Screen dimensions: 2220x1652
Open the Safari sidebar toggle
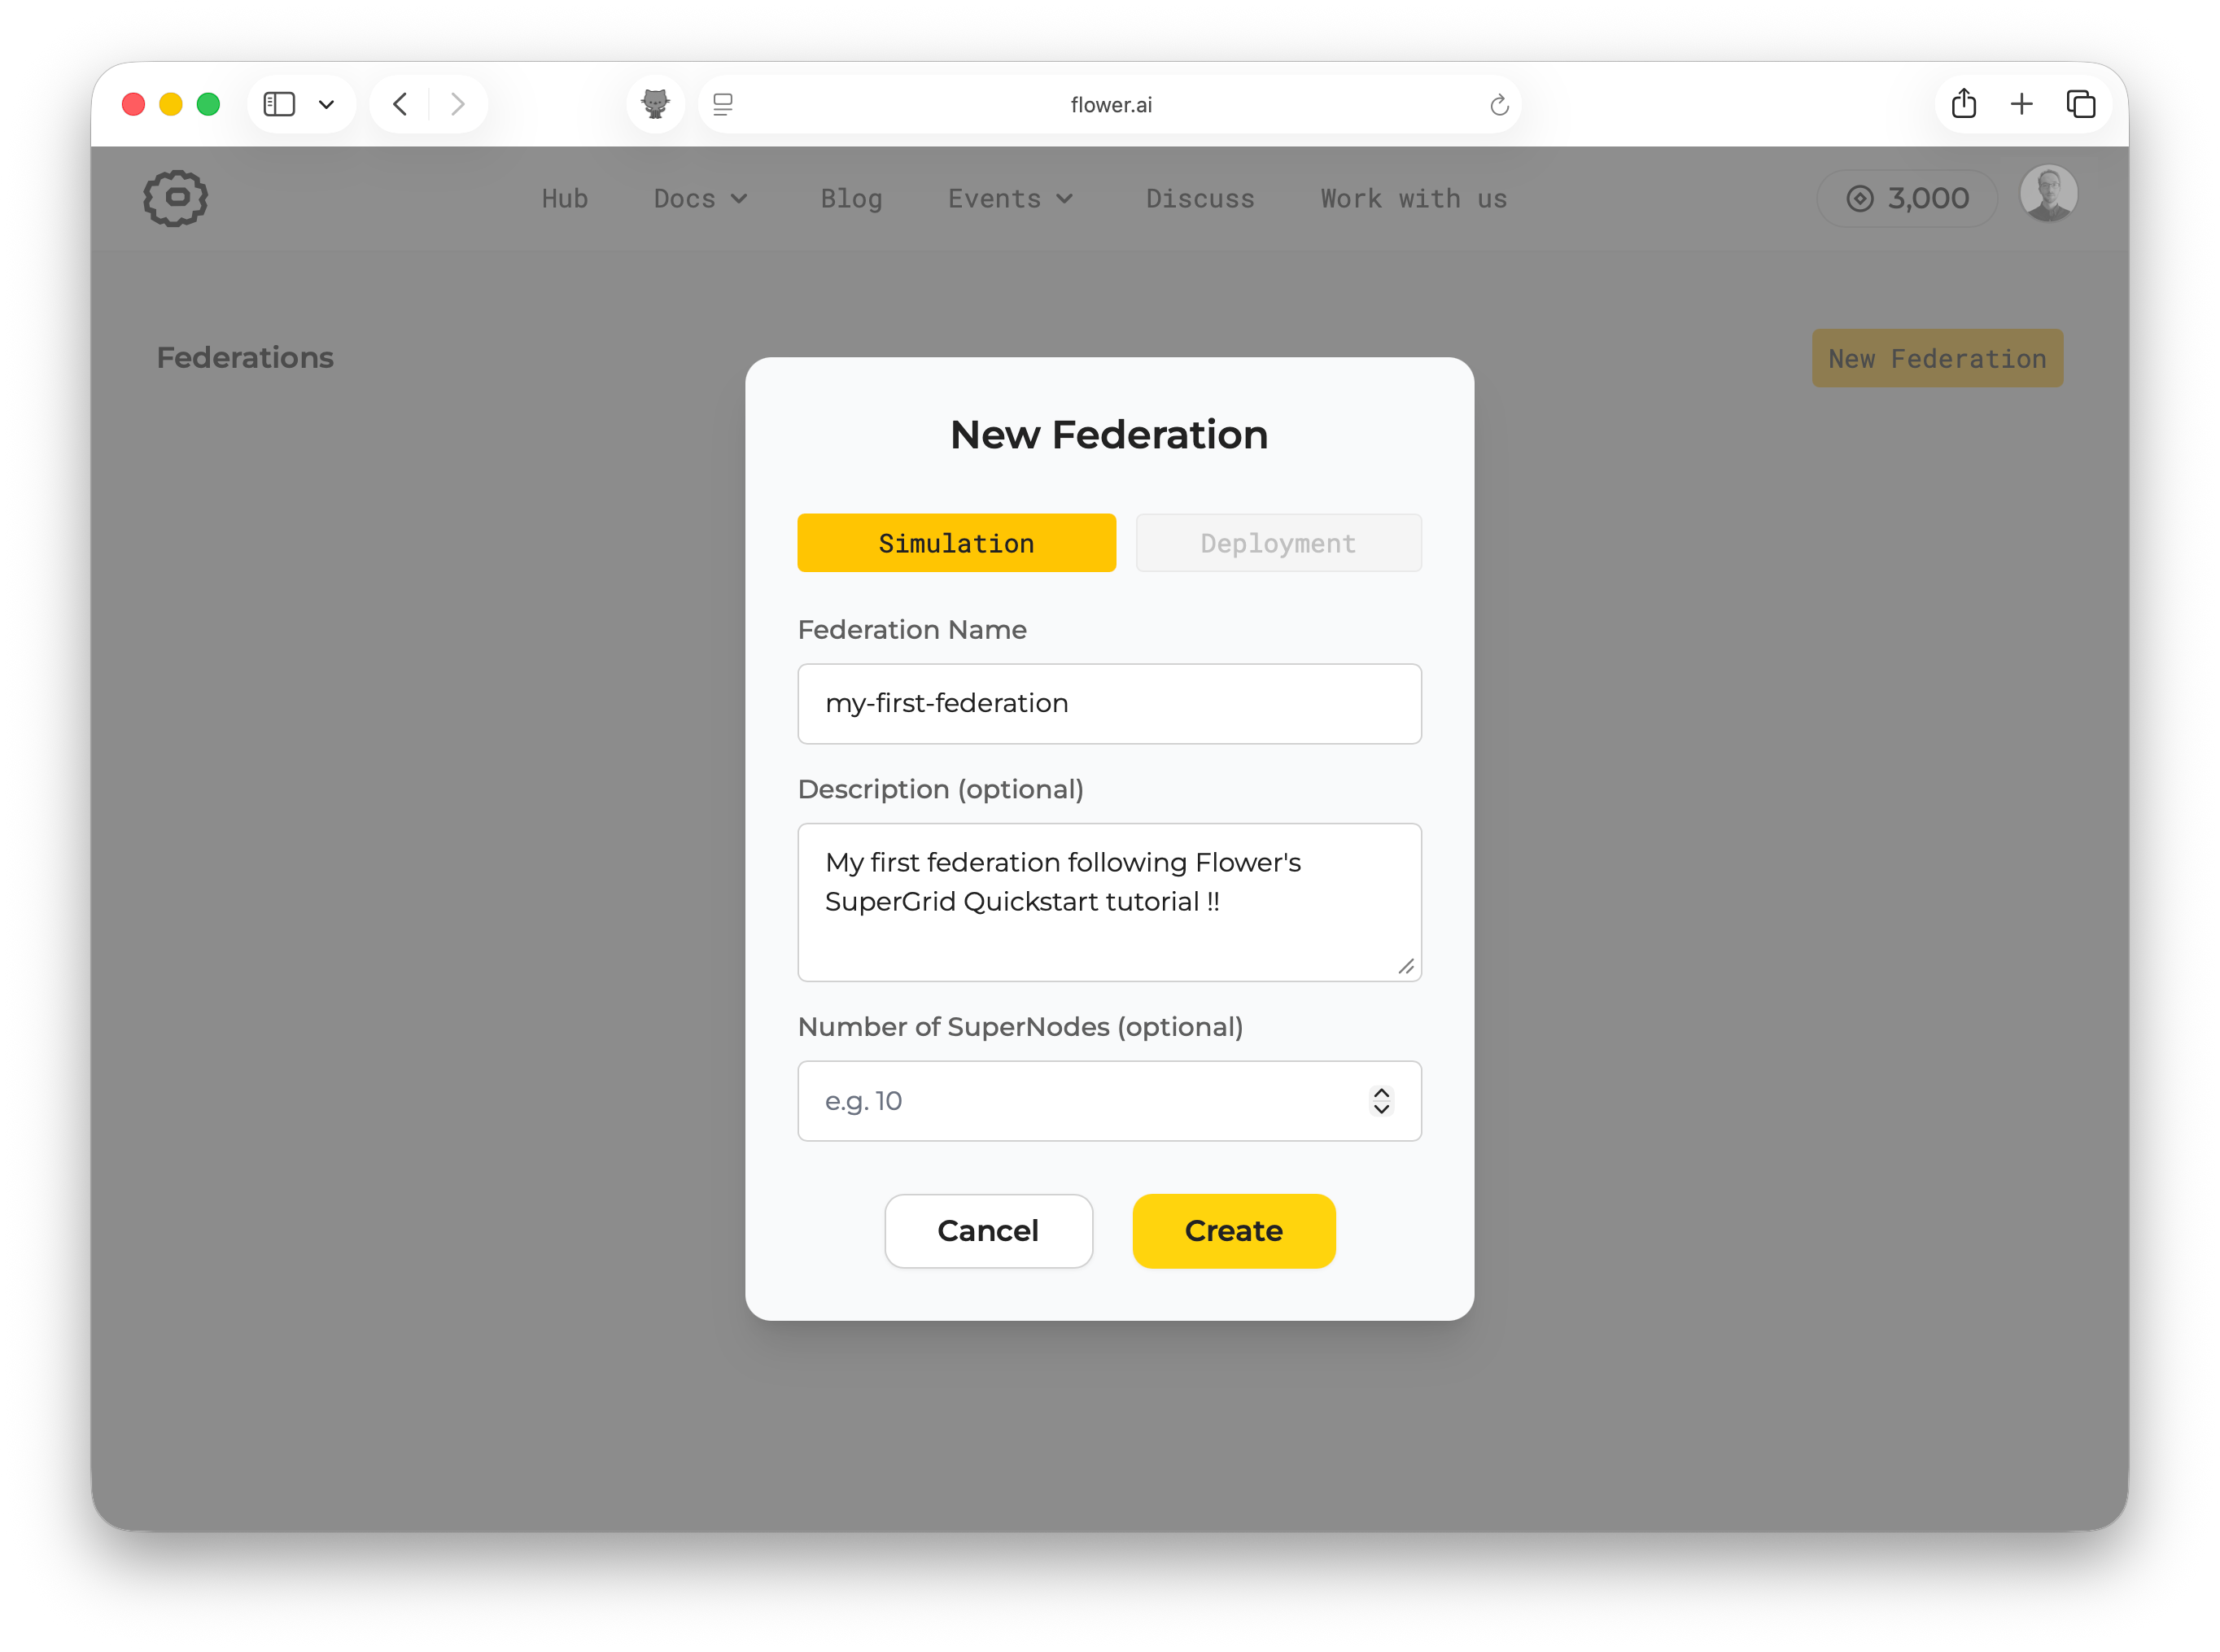(x=279, y=104)
